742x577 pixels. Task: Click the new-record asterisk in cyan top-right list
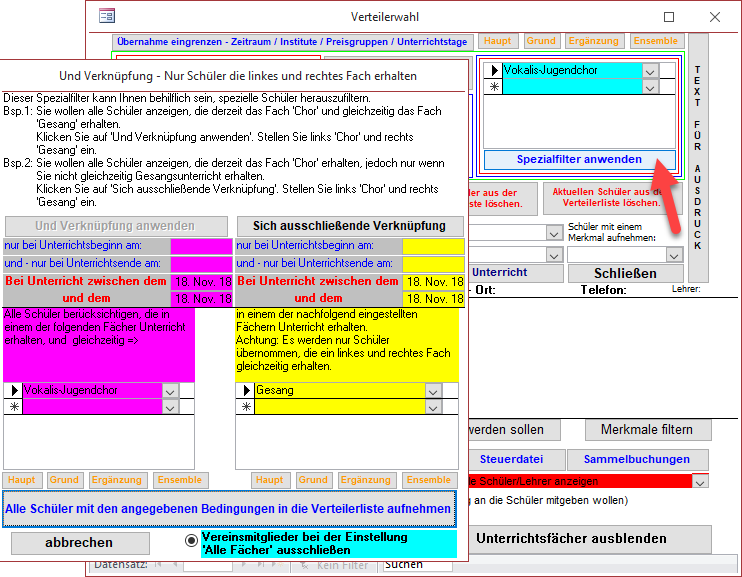click(x=492, y=88)
